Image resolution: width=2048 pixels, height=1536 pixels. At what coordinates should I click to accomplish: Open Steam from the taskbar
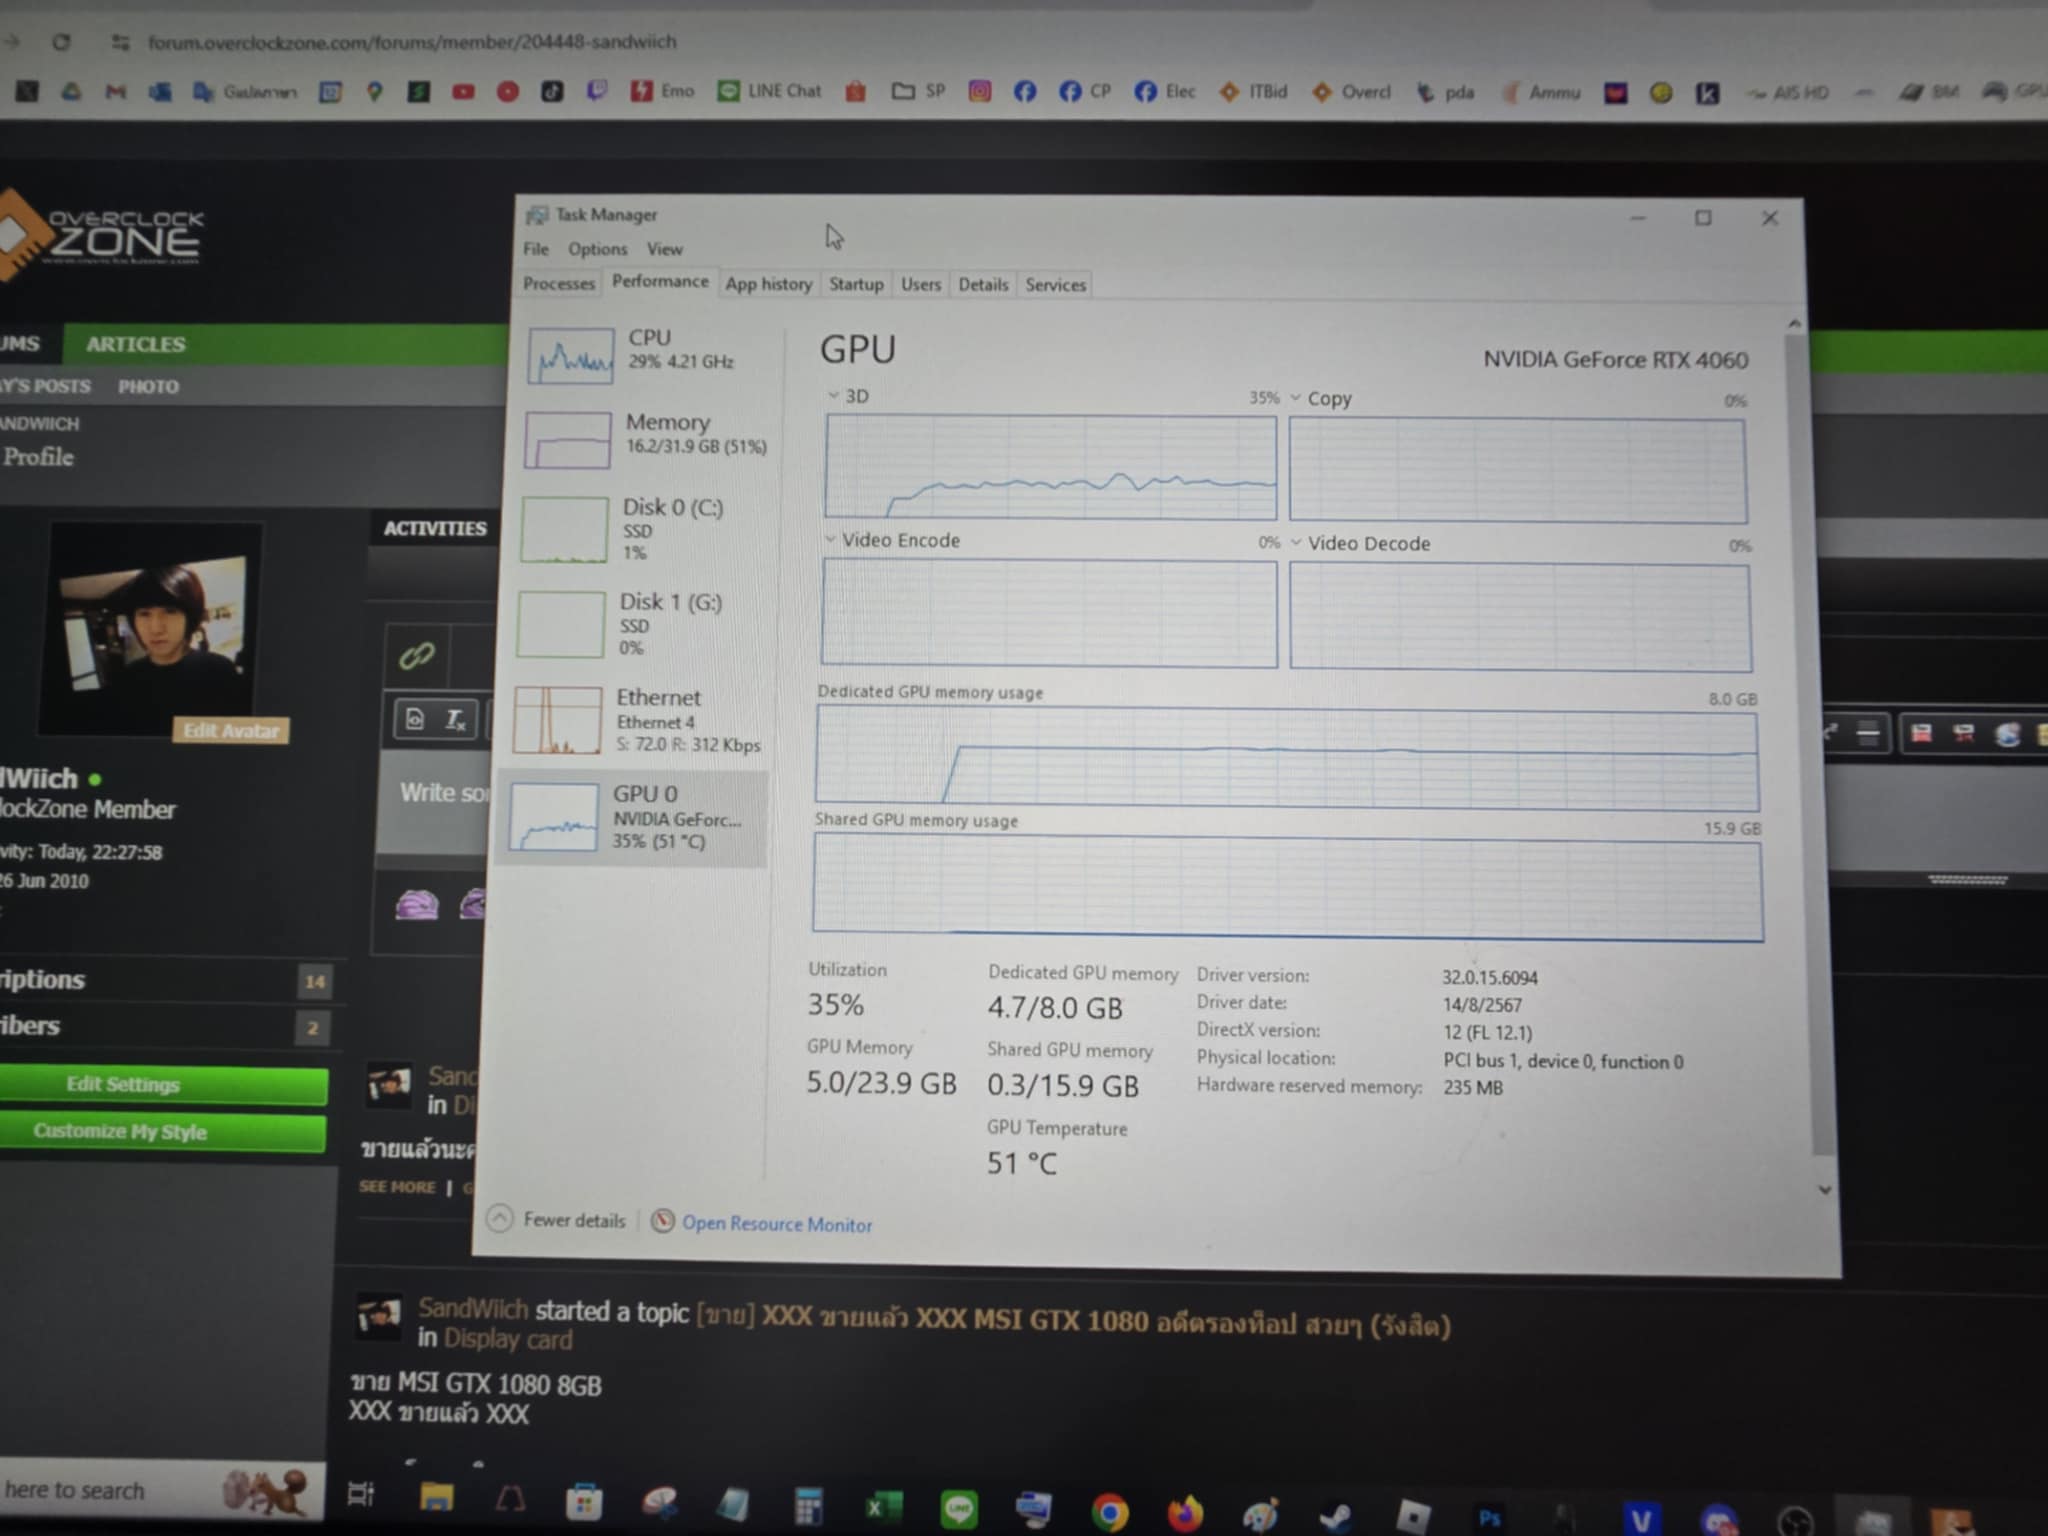1335,1517
